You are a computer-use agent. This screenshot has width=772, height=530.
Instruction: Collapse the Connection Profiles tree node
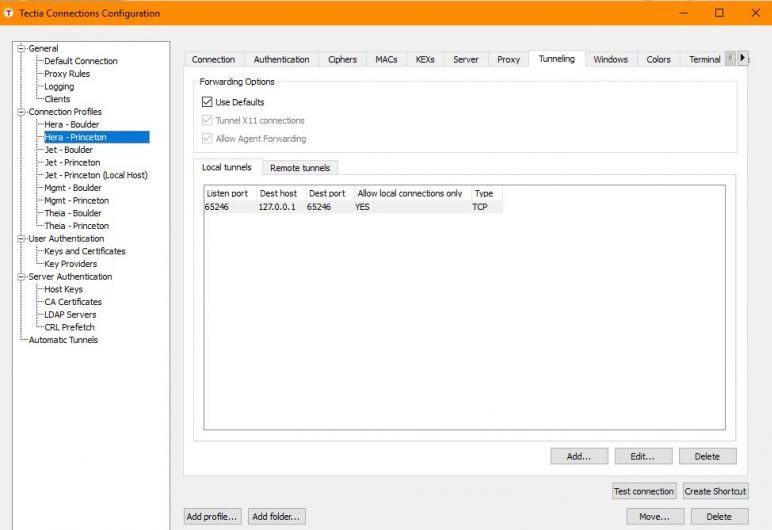click(21, 112)
